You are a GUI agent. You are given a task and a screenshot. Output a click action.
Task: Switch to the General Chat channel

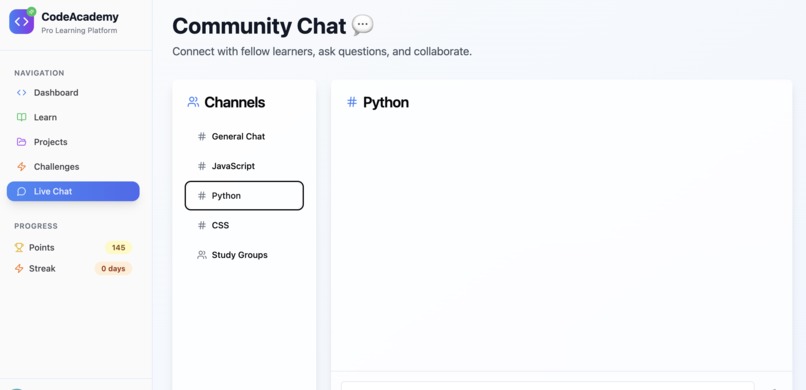(x=244, y=137)
